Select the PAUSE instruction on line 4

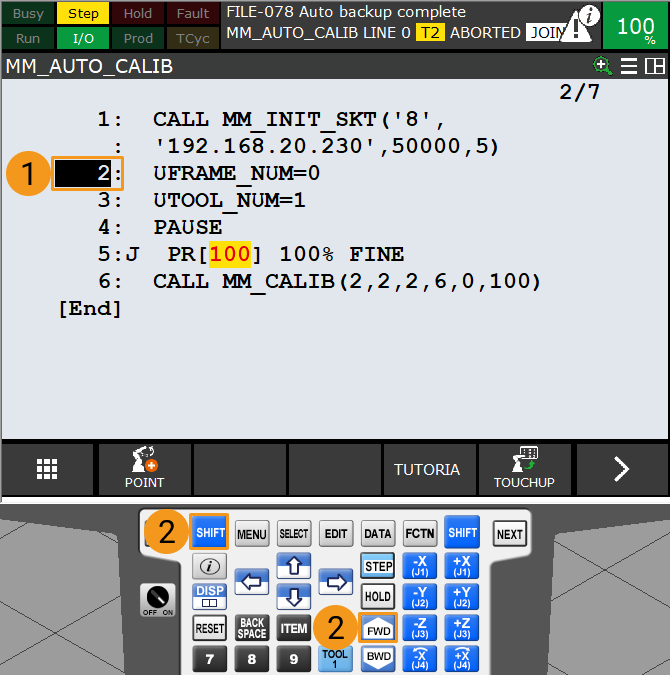click(188, 227)
